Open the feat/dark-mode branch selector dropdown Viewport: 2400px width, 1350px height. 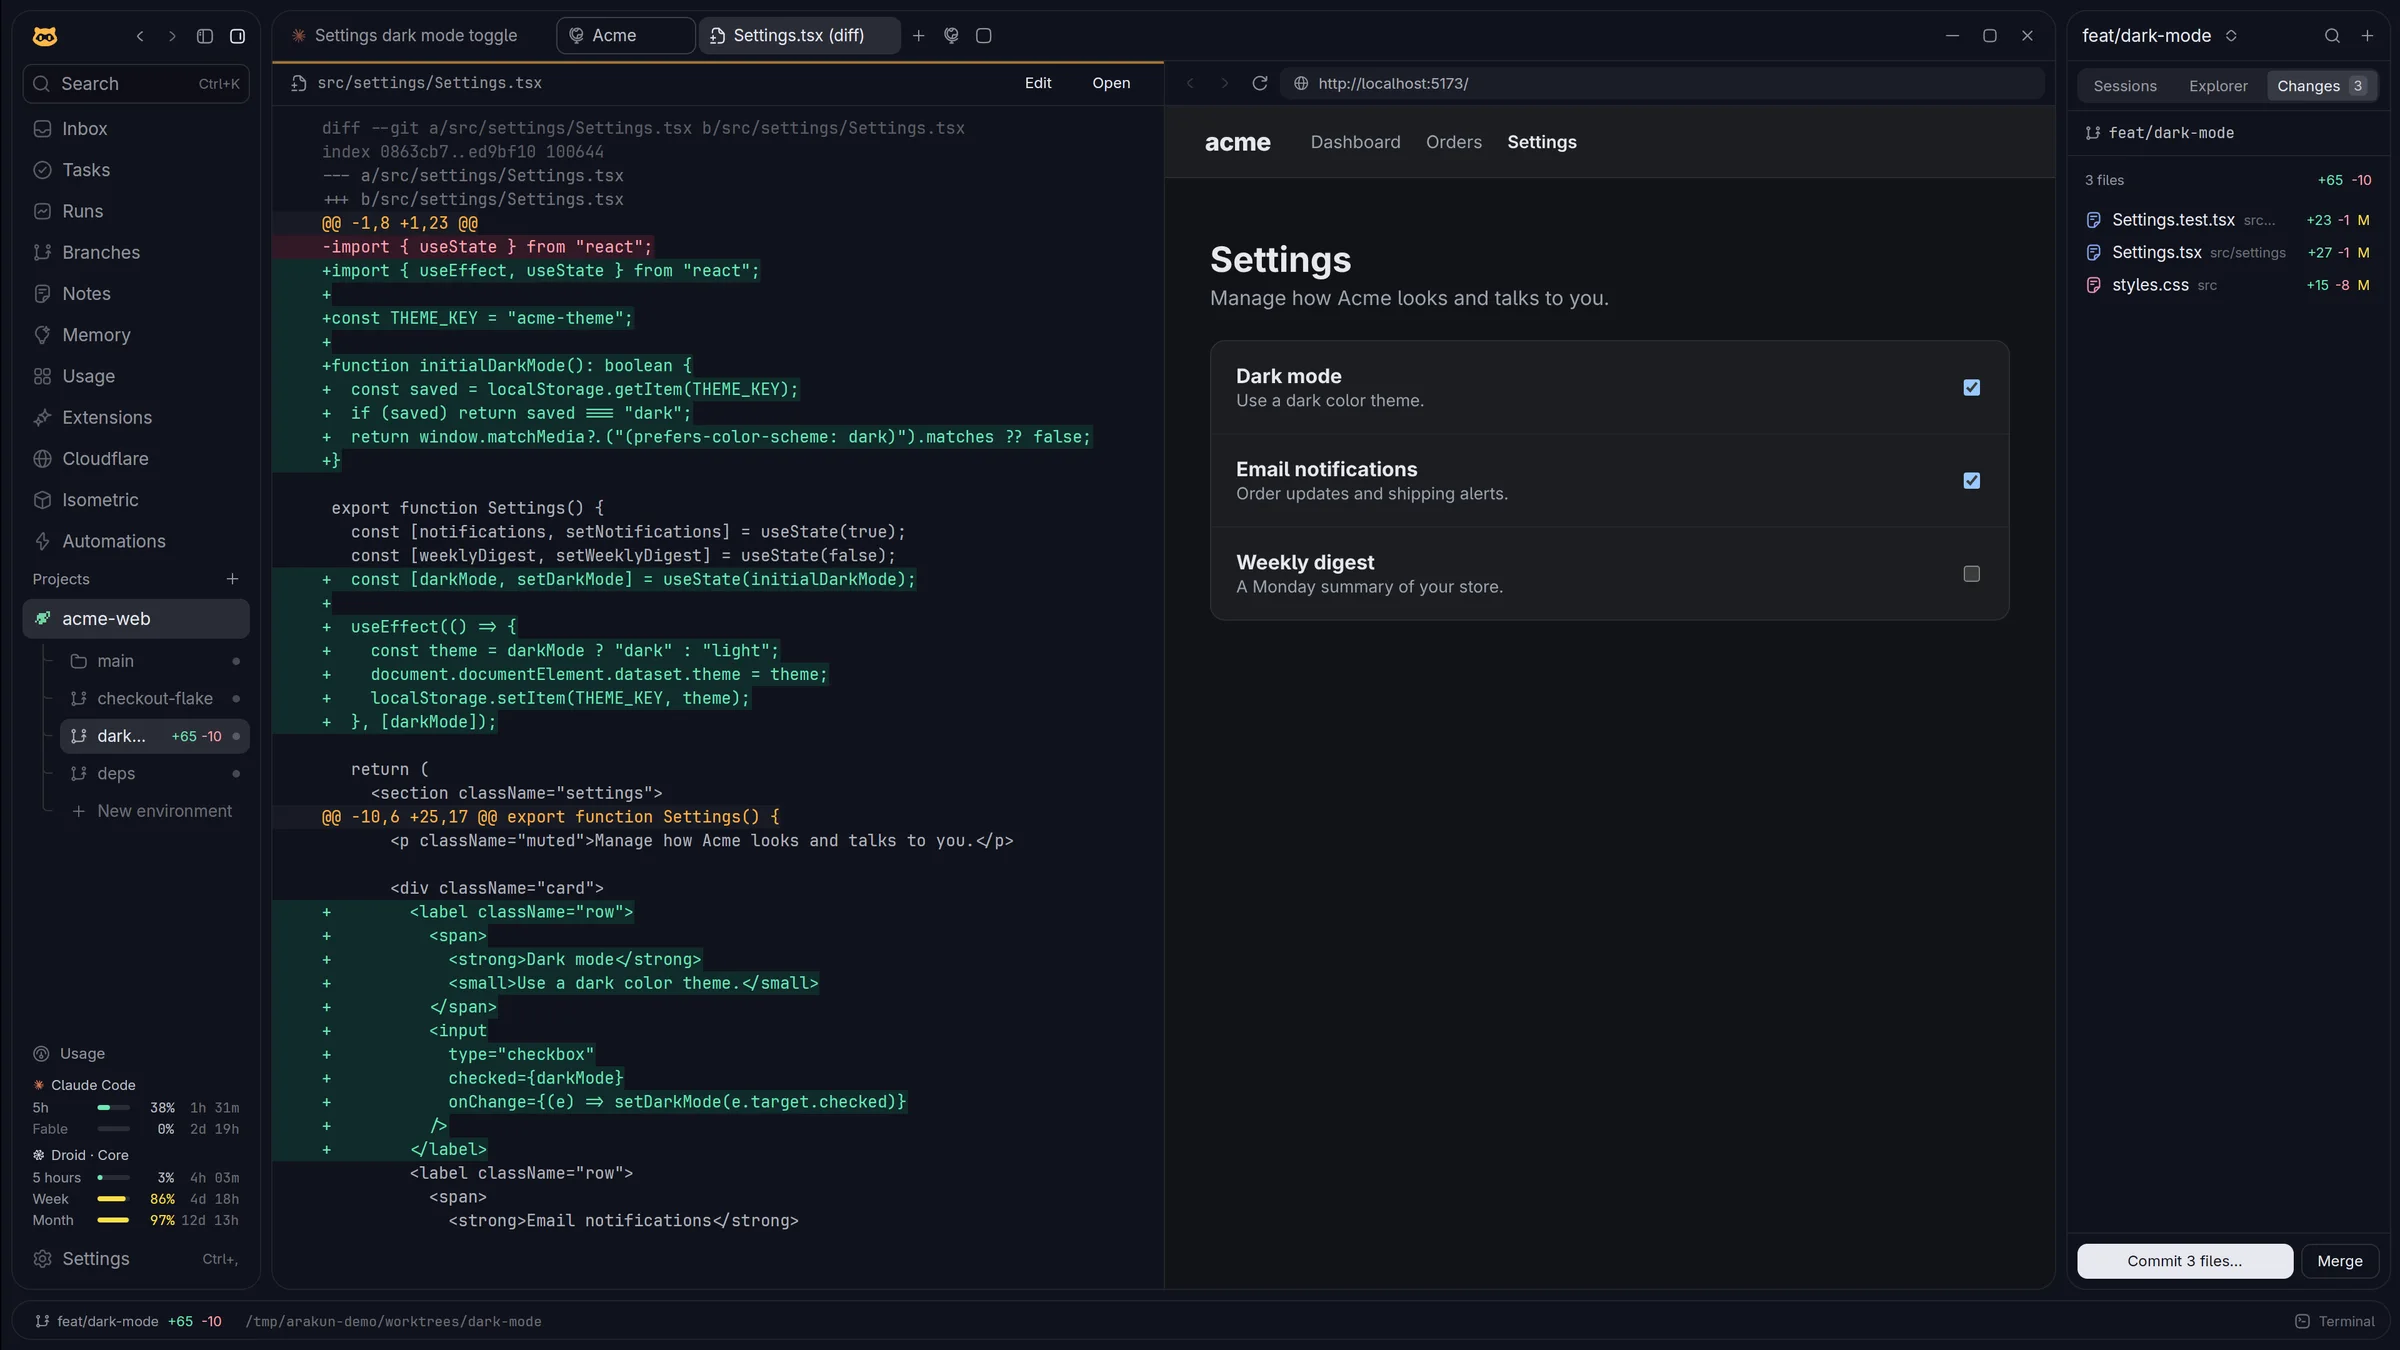tap(2159, 36)
